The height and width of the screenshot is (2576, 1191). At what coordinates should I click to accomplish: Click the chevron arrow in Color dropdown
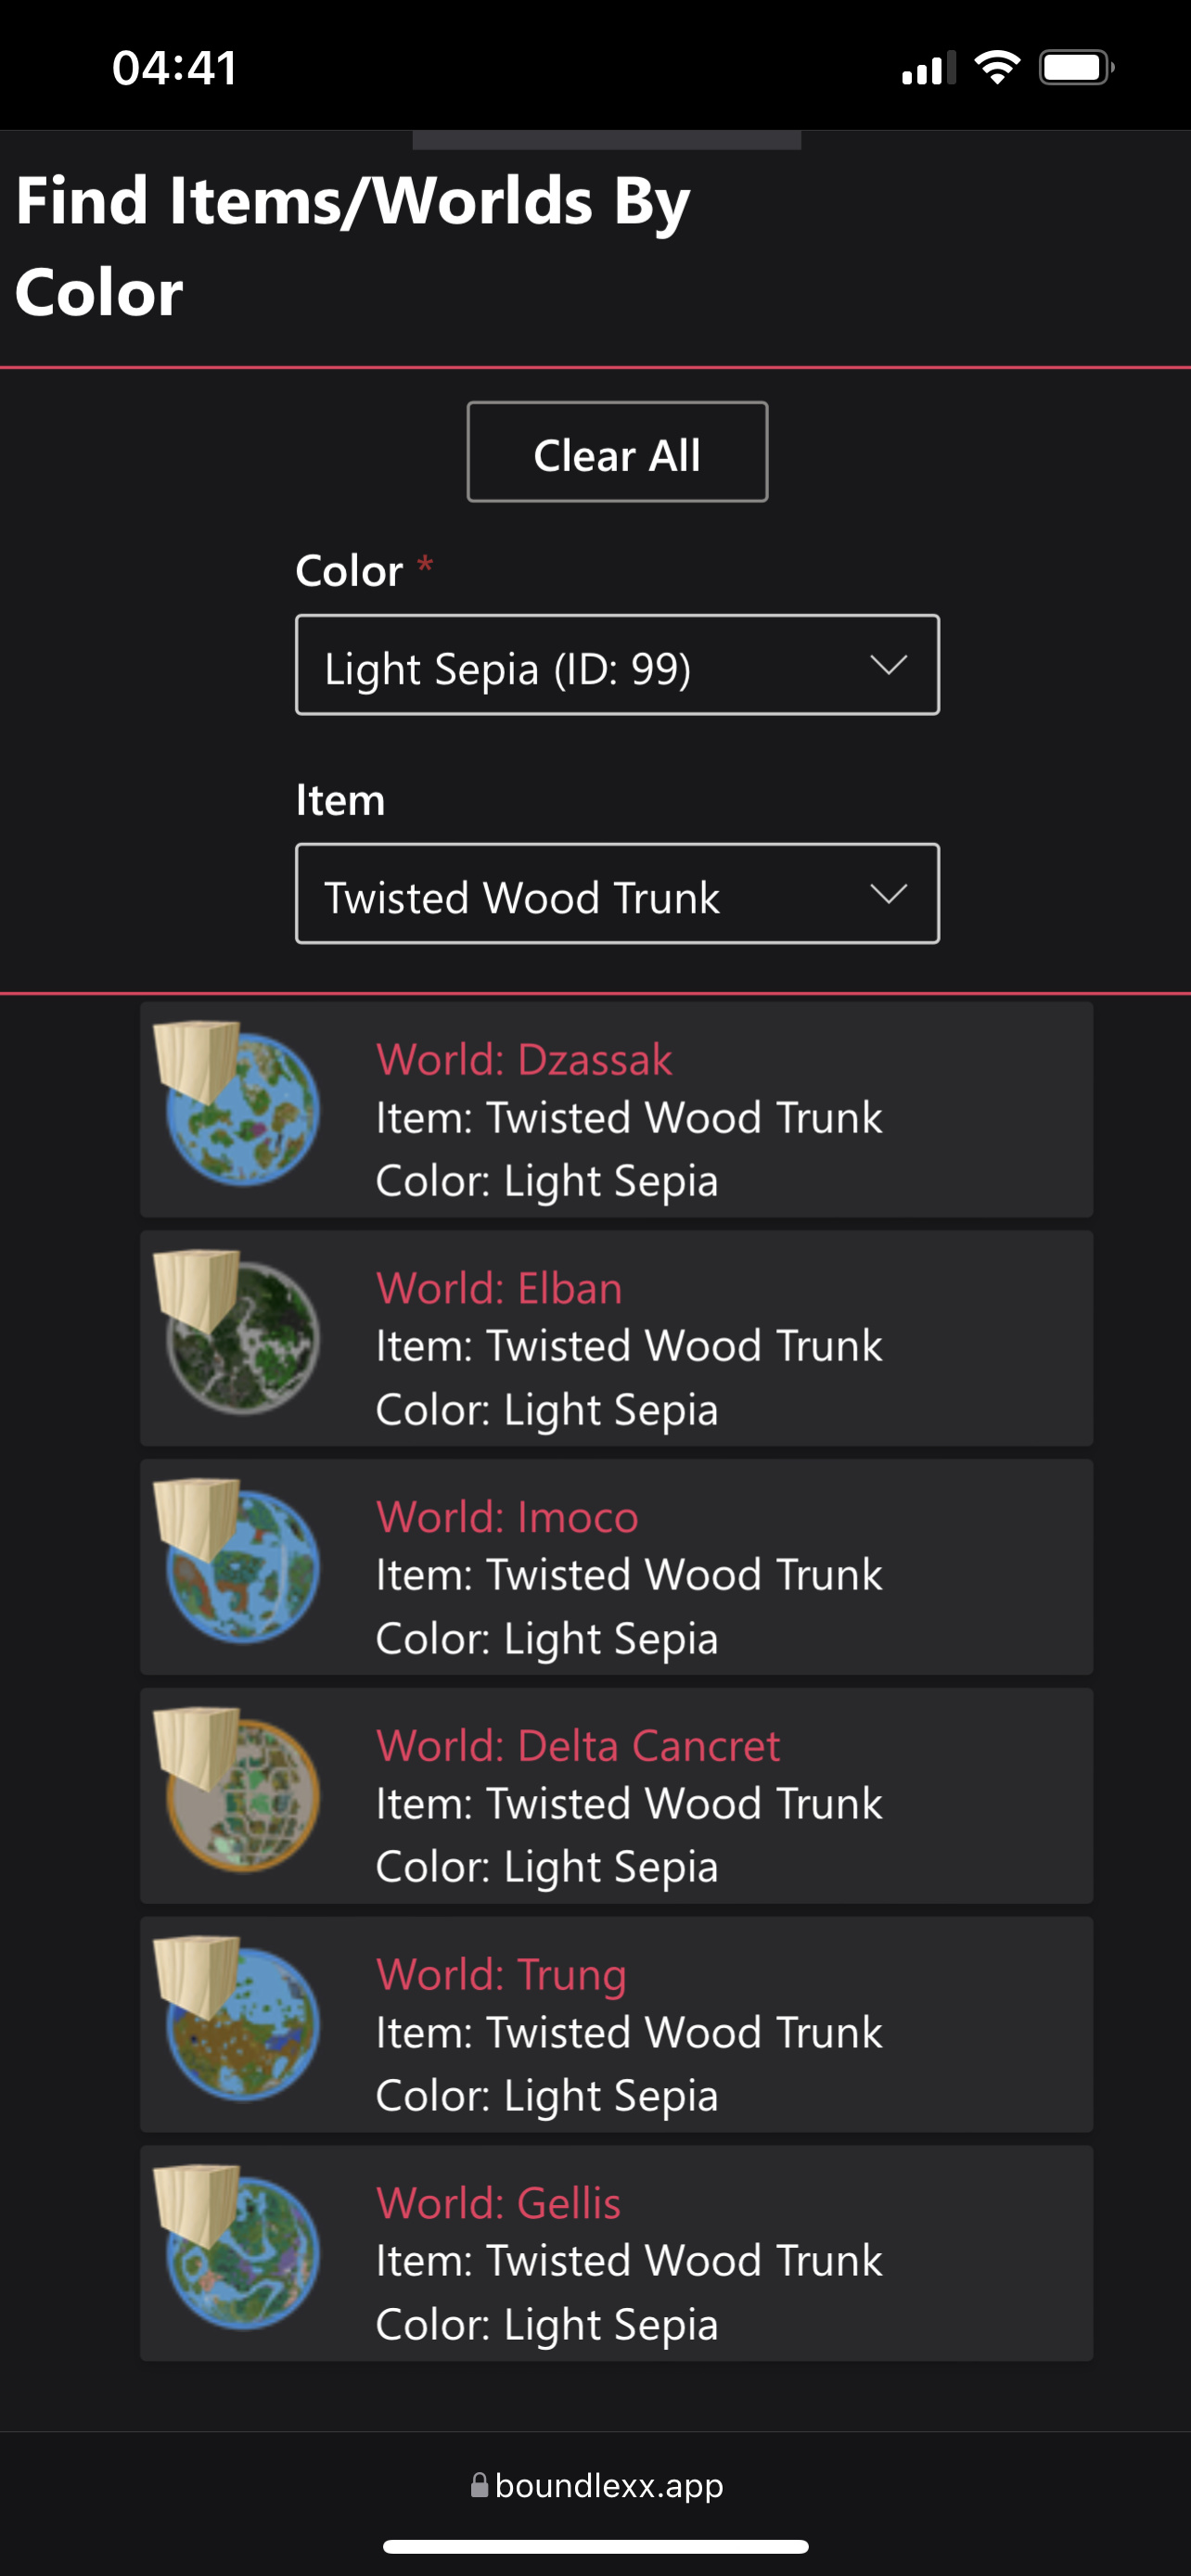pos(888,665)
